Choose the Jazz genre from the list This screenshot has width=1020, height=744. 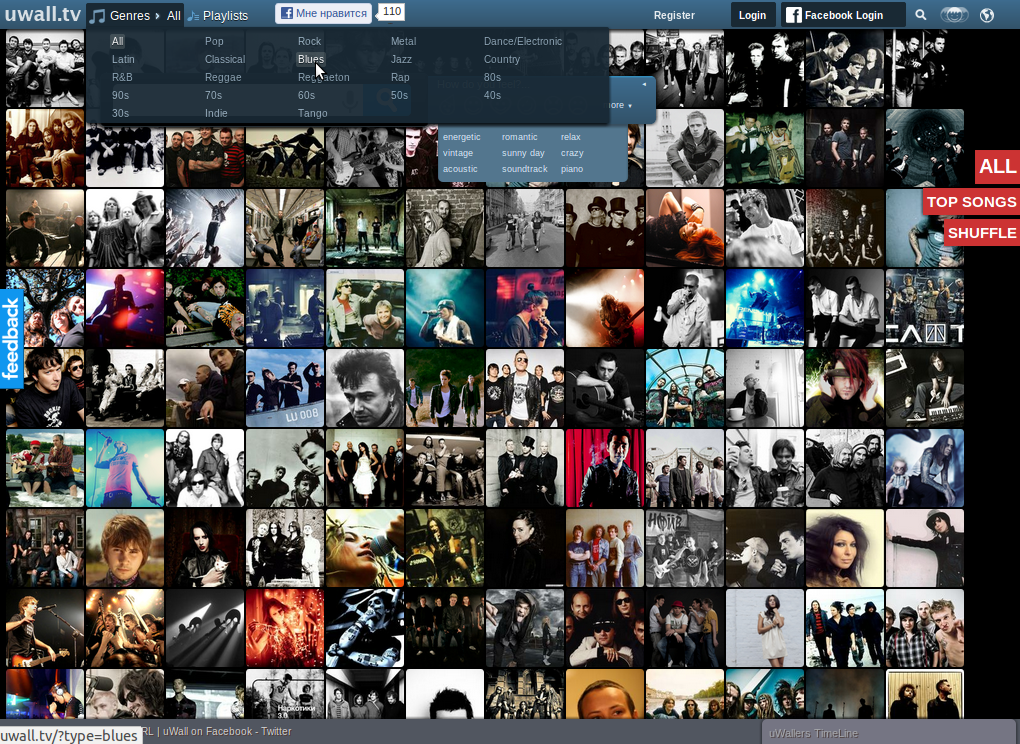[401, 59]
